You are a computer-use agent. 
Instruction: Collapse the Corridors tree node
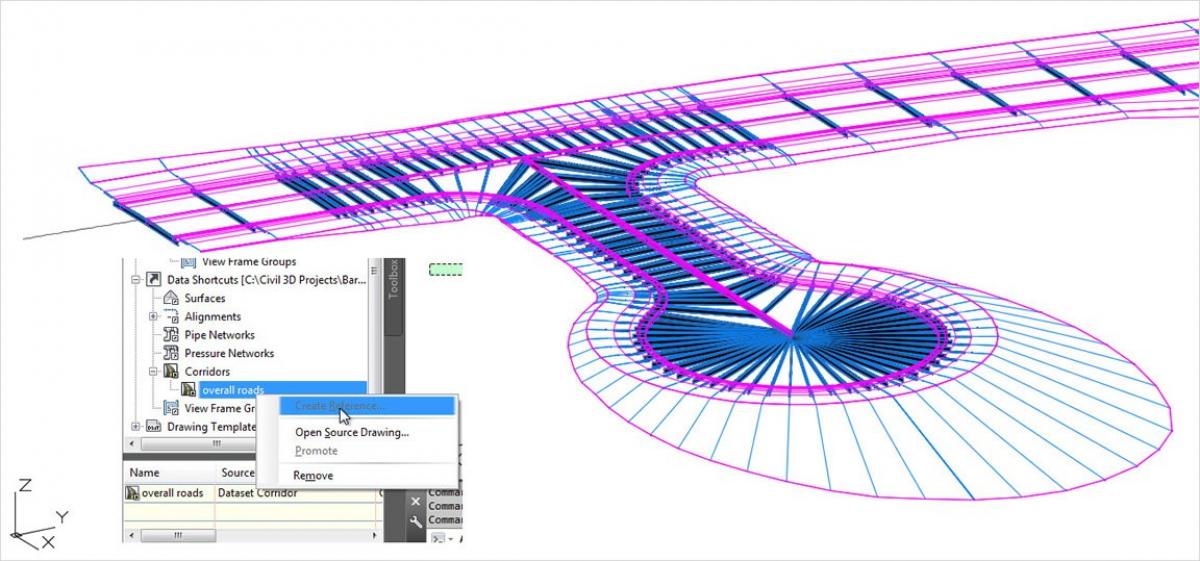point(153,372)
